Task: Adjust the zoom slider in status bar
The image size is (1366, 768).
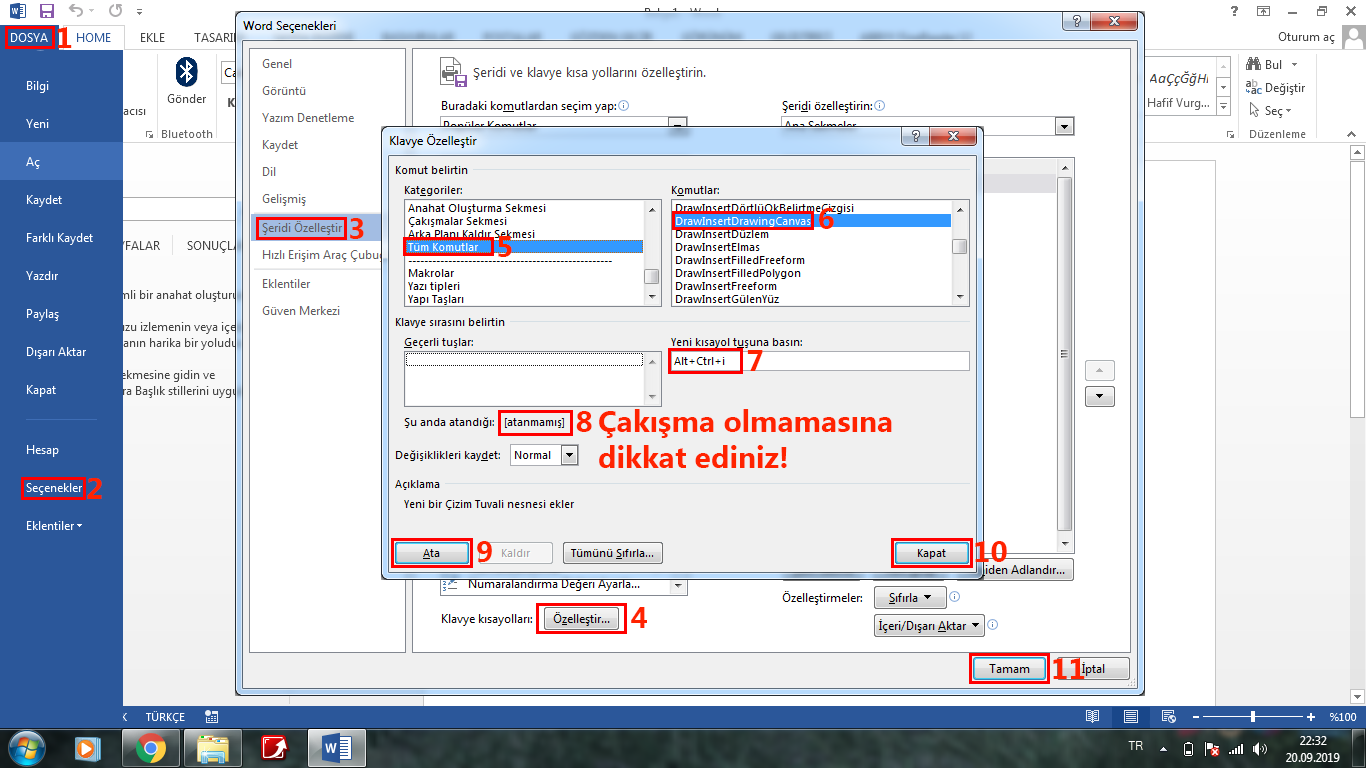Action: pyautogui.click(x=1253, y=717)
